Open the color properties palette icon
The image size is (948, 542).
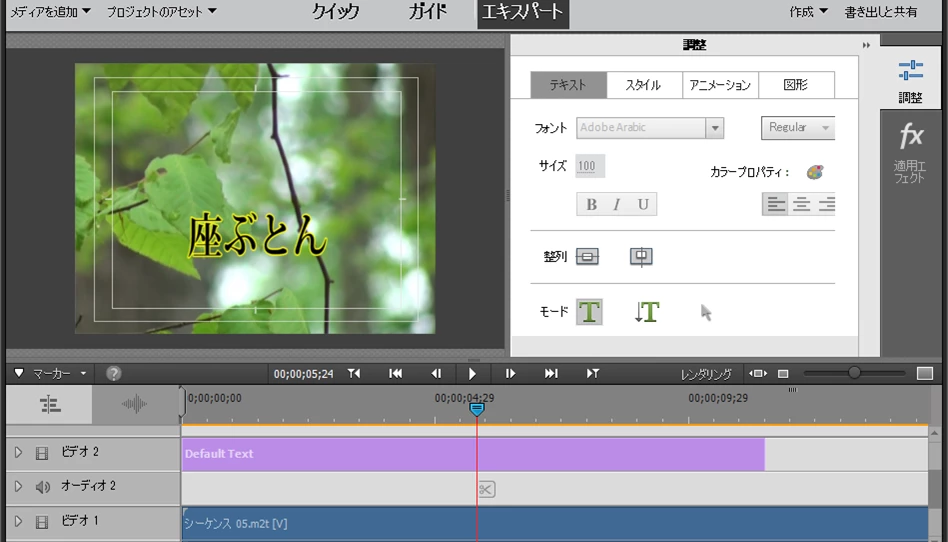click(814, 172)
